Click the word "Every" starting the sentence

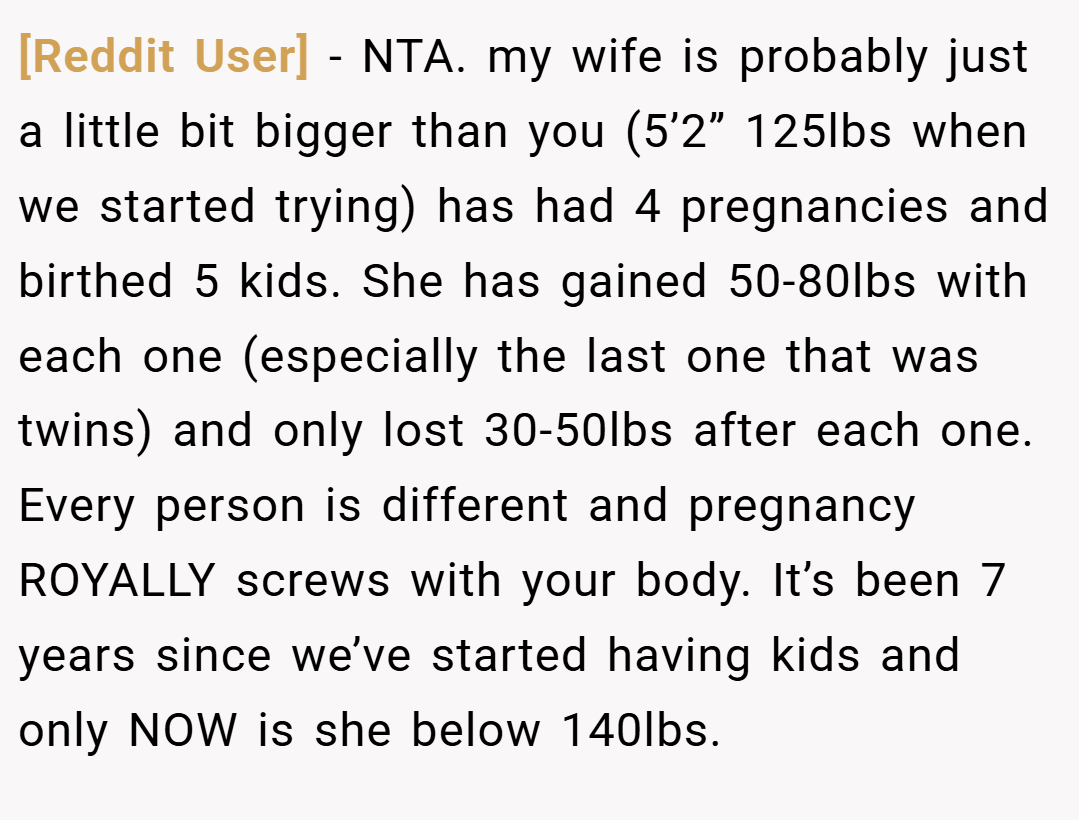click(76, 506)
